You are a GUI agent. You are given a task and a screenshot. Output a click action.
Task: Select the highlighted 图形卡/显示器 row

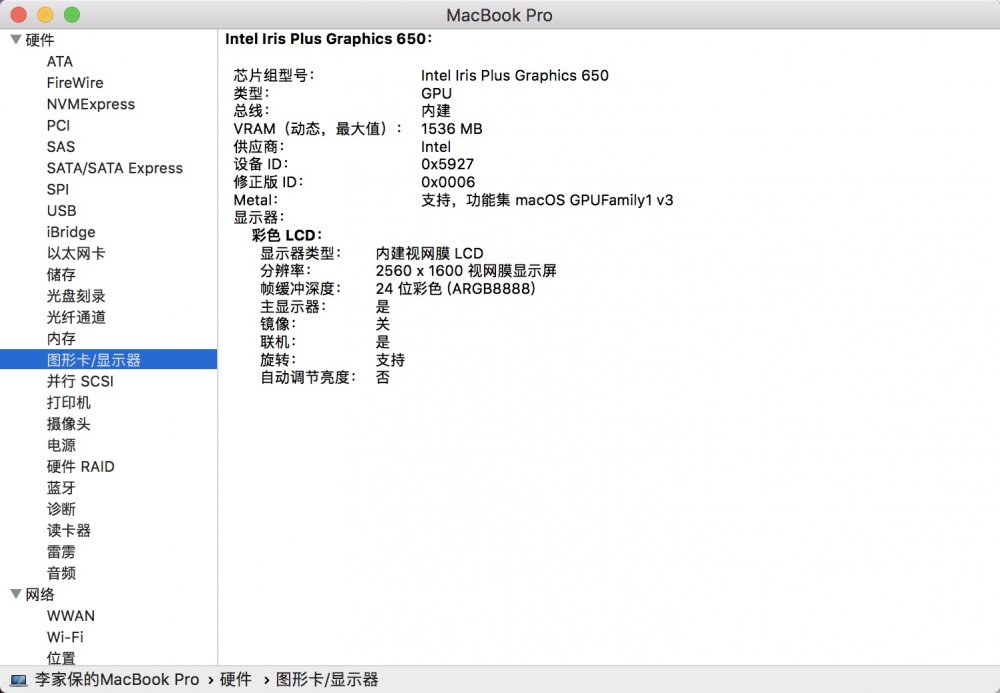pyautogui.click(x=108, y=360)
